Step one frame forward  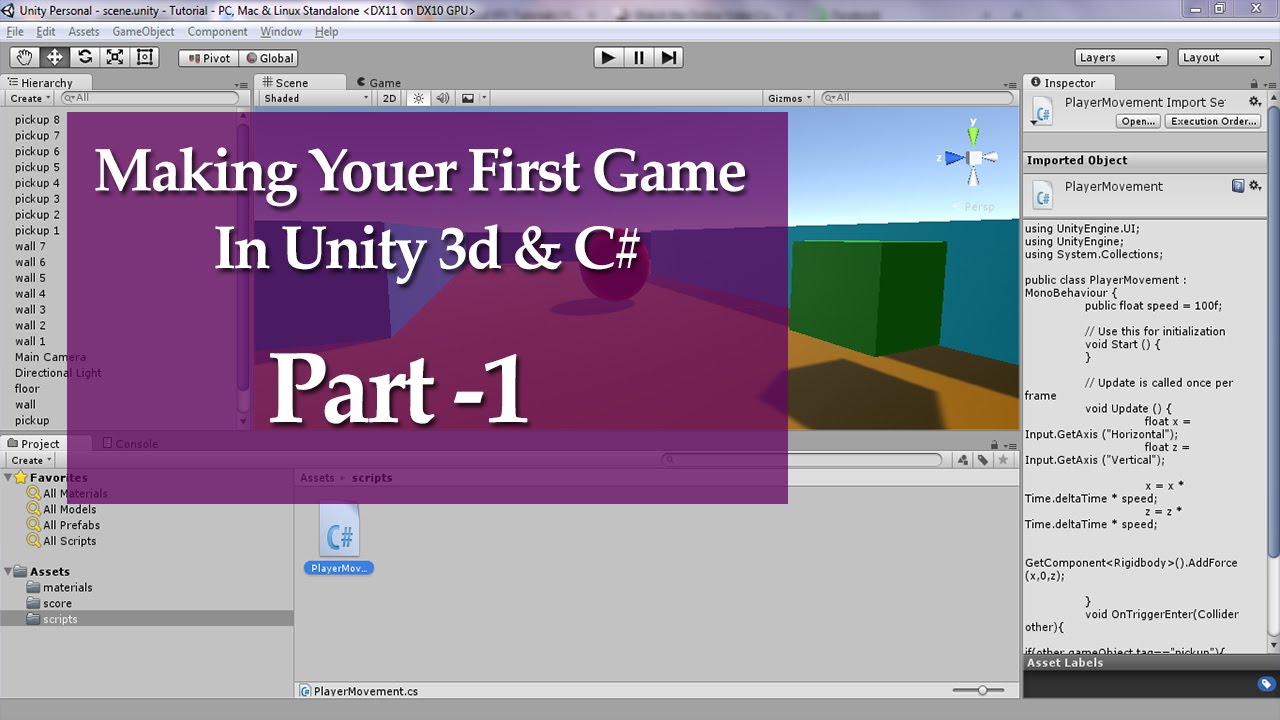tap(668, 57)
